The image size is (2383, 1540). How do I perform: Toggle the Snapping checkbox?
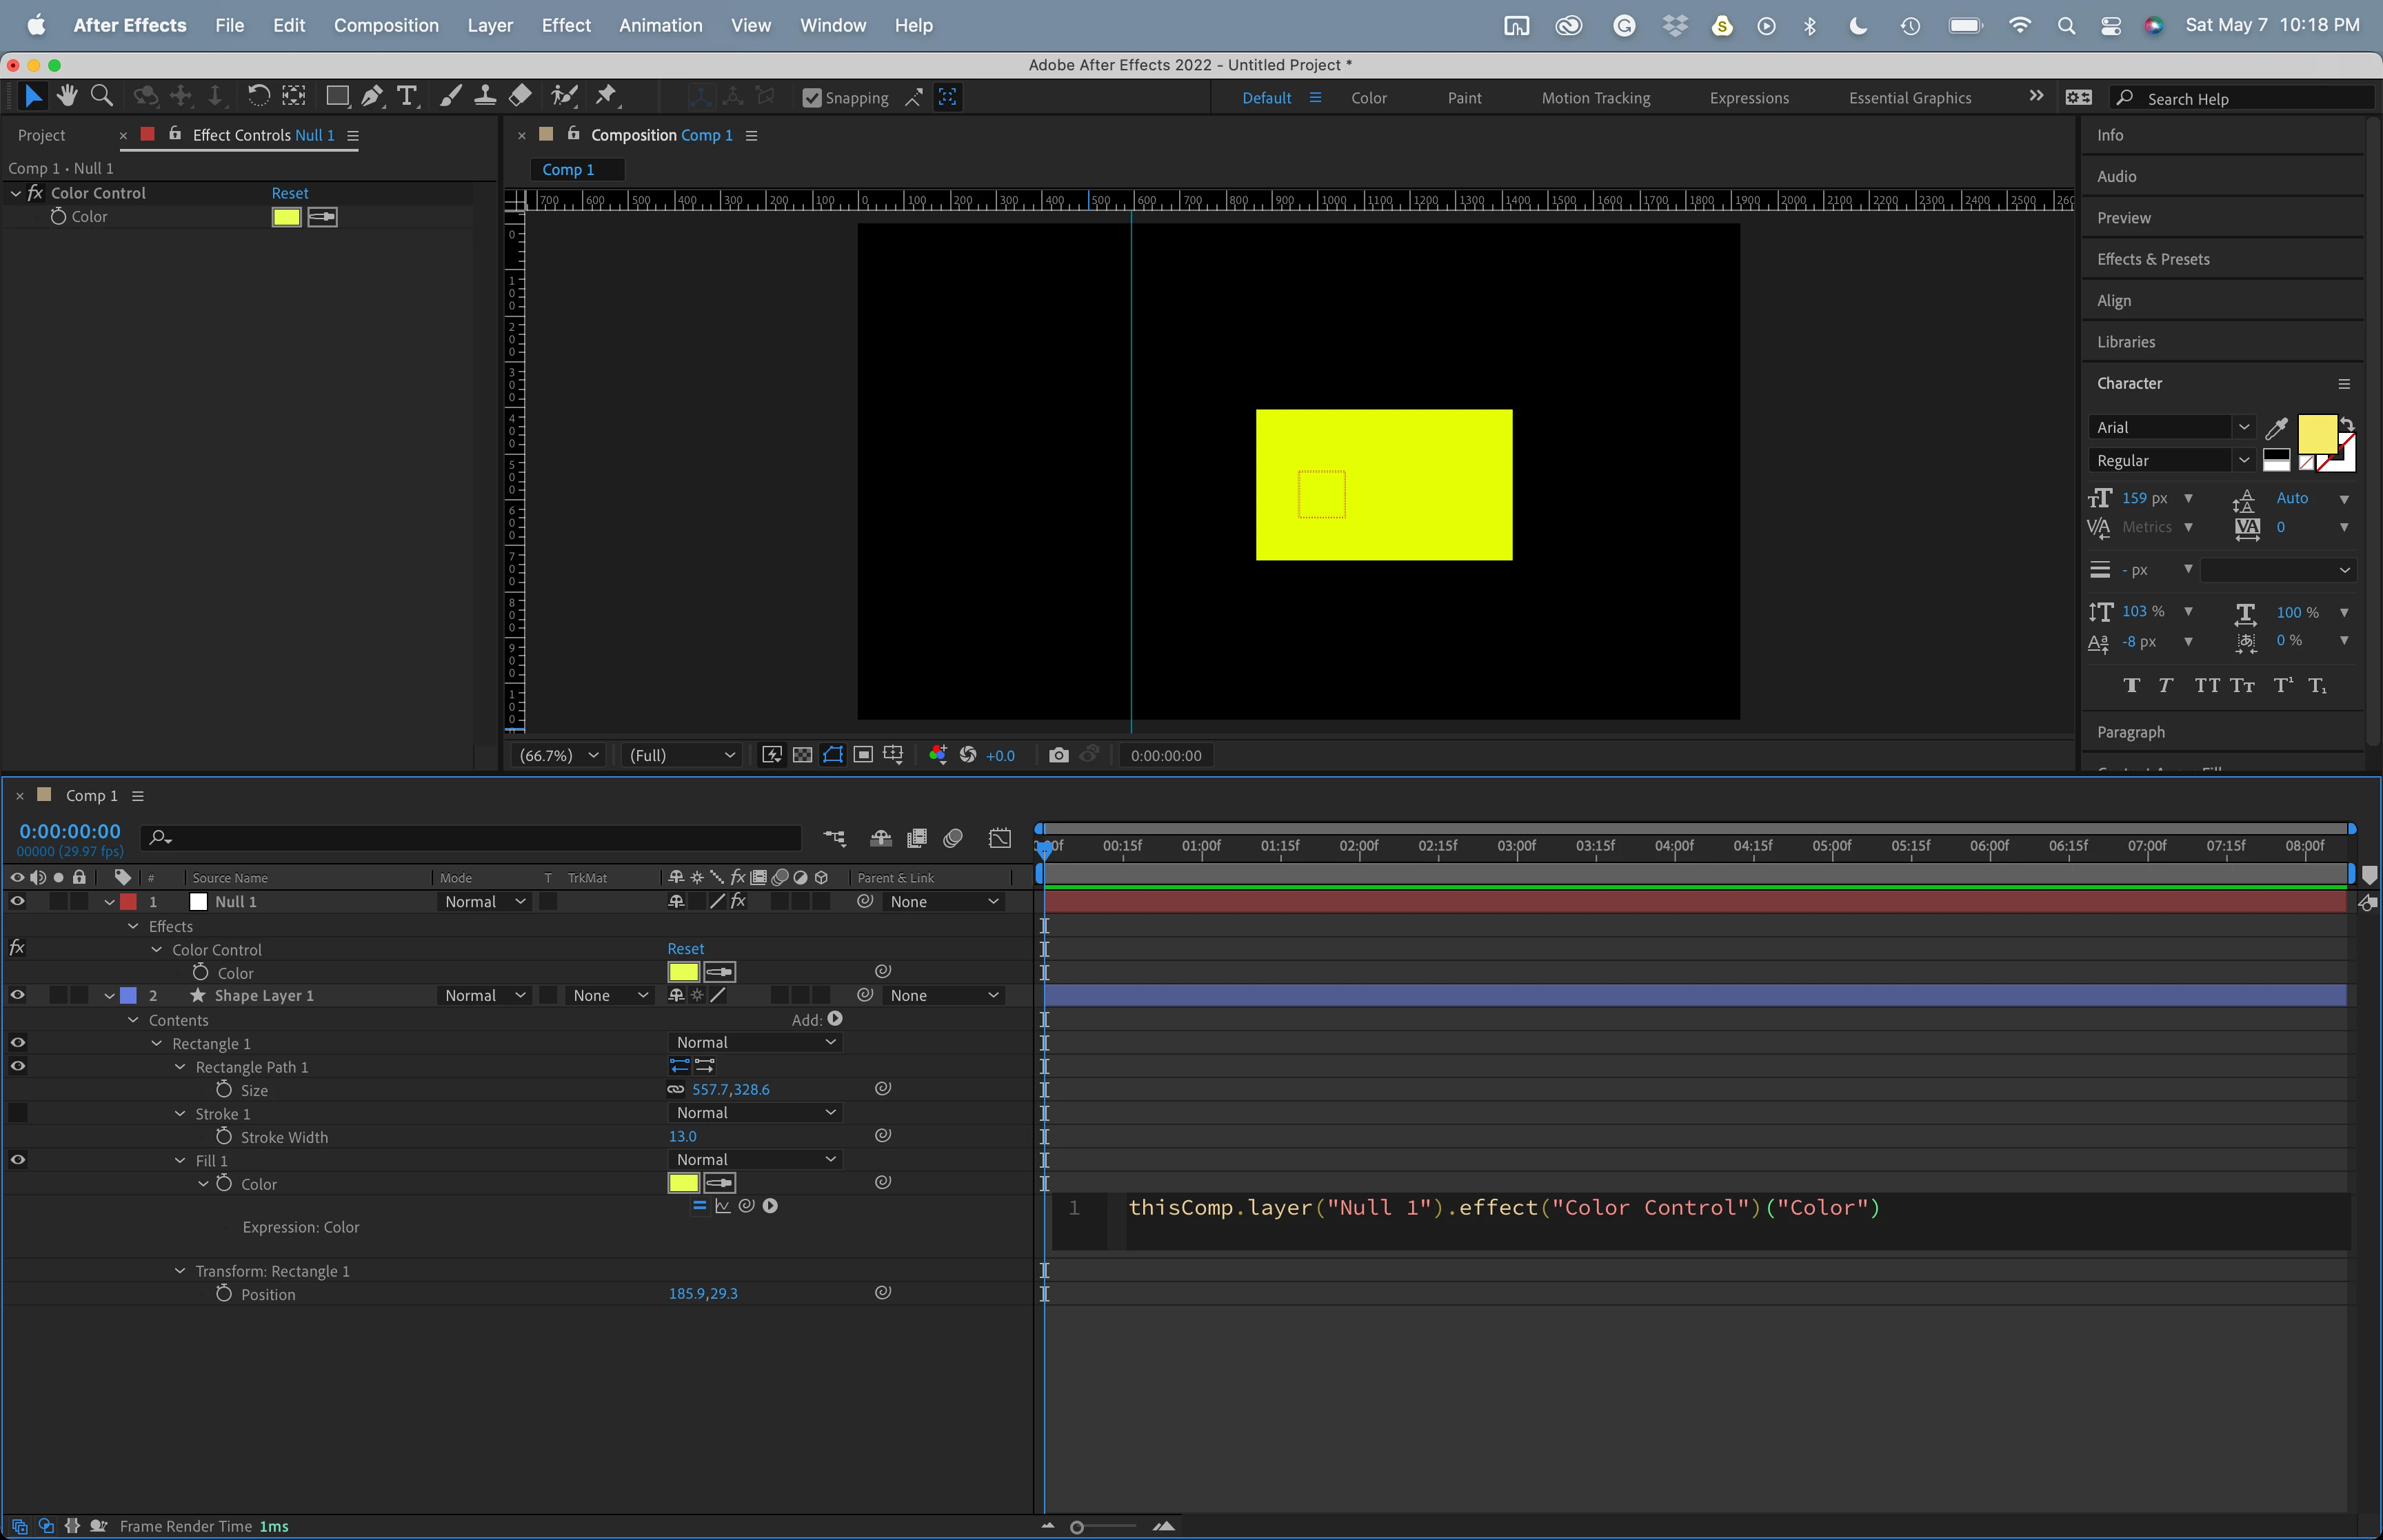[x=812, y=98]
